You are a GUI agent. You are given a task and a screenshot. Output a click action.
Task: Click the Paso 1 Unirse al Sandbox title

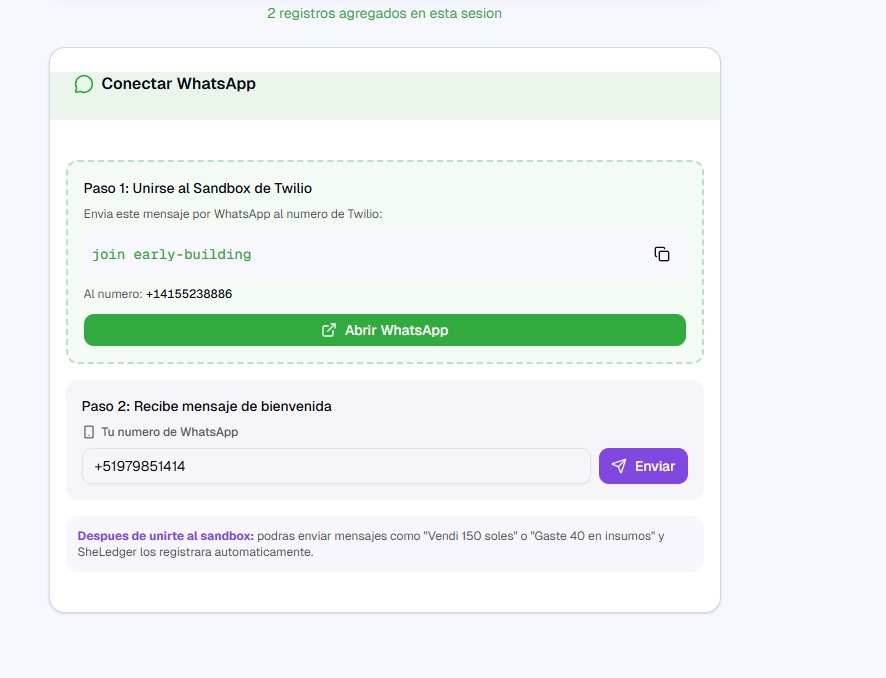pos(198,188)
